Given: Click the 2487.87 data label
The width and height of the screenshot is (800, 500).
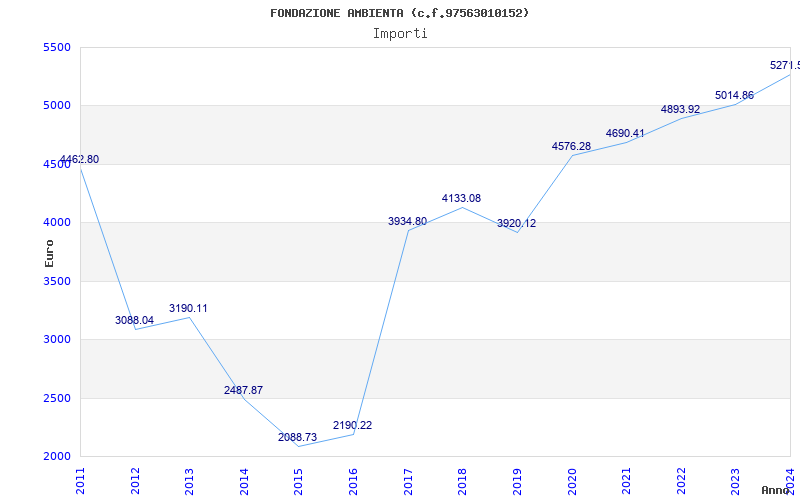Looking at the screenshot, I should (x=243, y=391).
